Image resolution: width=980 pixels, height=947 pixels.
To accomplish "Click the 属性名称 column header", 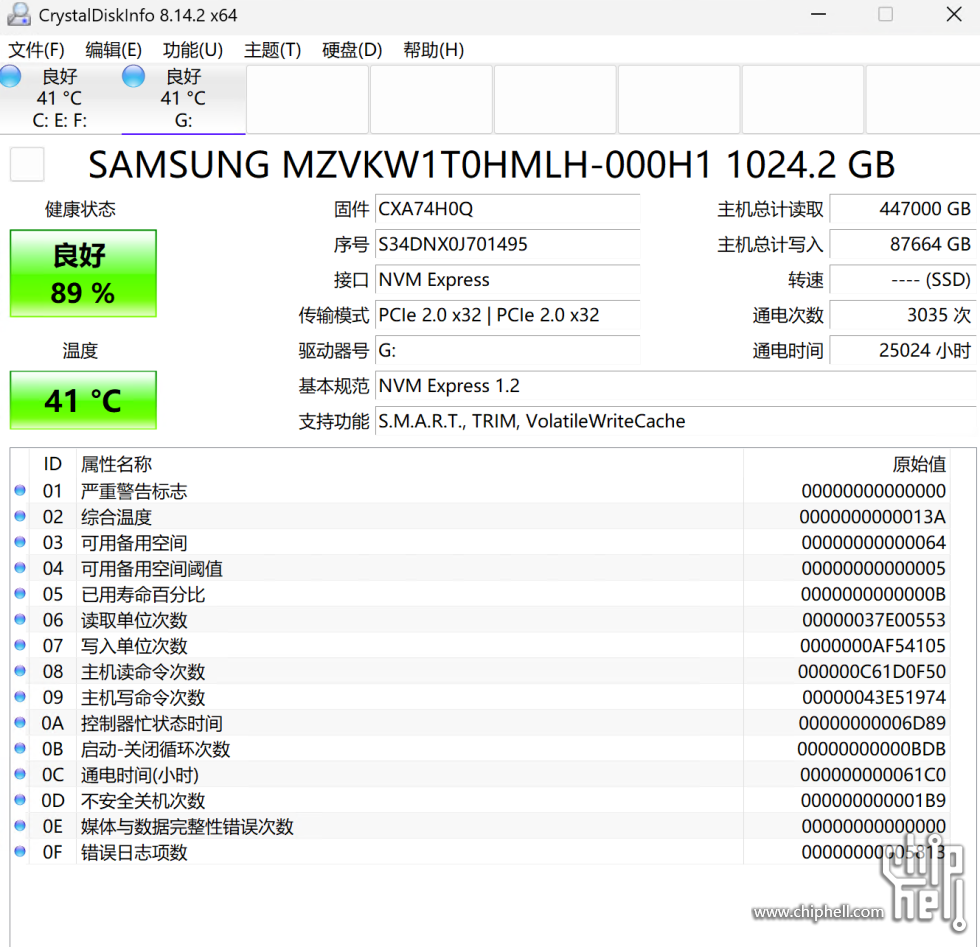I will point(409,464).
